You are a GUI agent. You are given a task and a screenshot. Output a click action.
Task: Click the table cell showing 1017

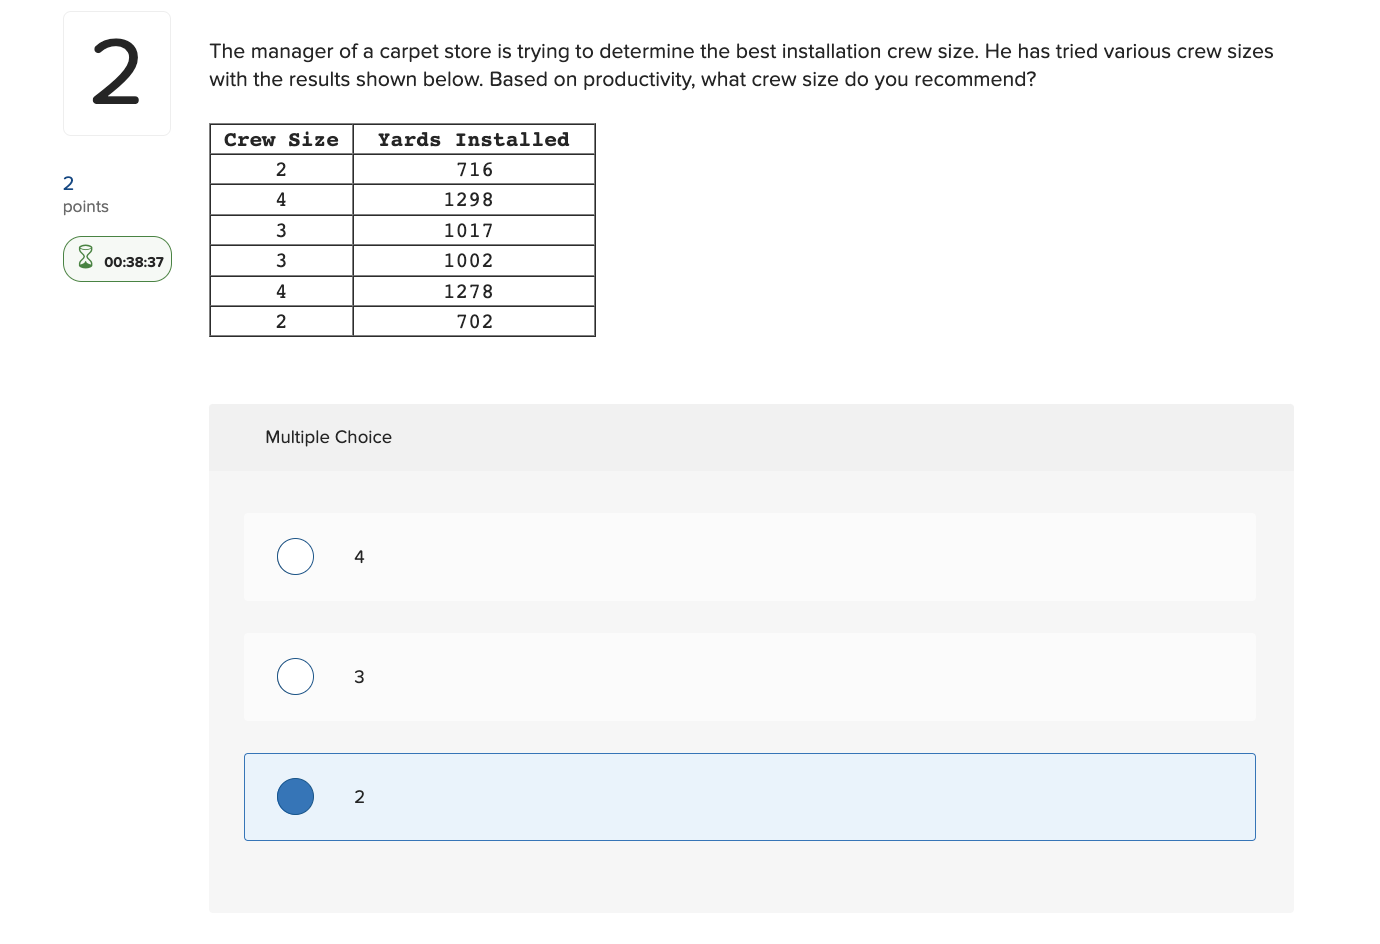(473, 230)
